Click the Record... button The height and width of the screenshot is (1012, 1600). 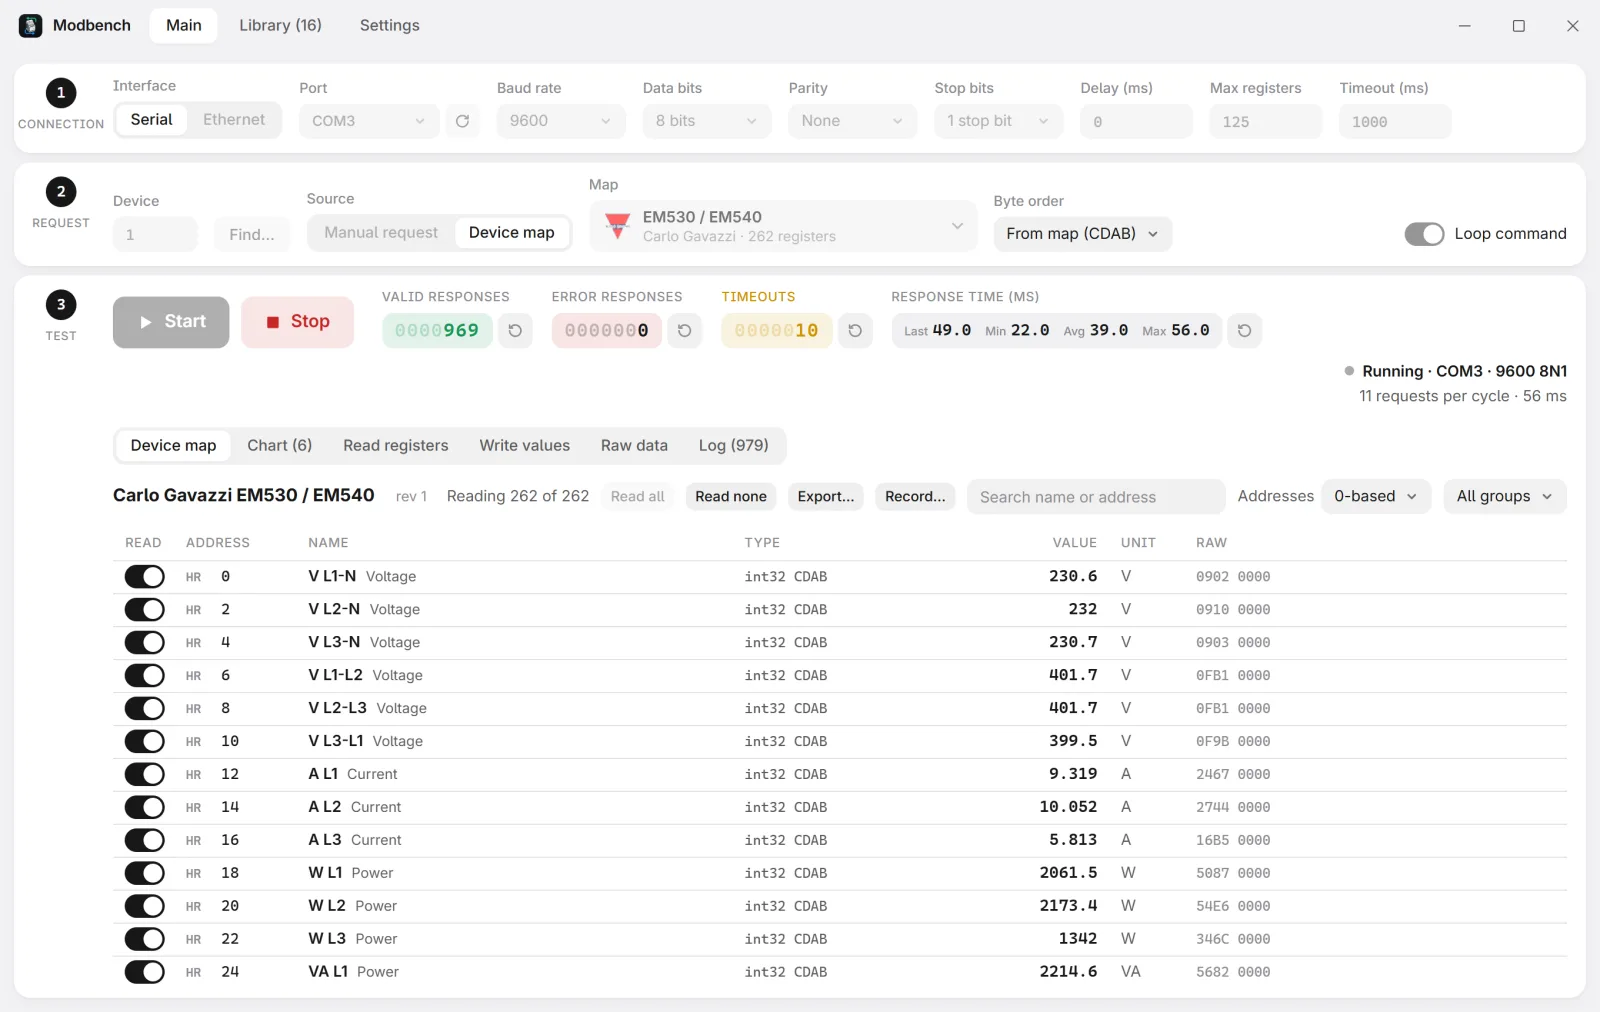(915, 497)
